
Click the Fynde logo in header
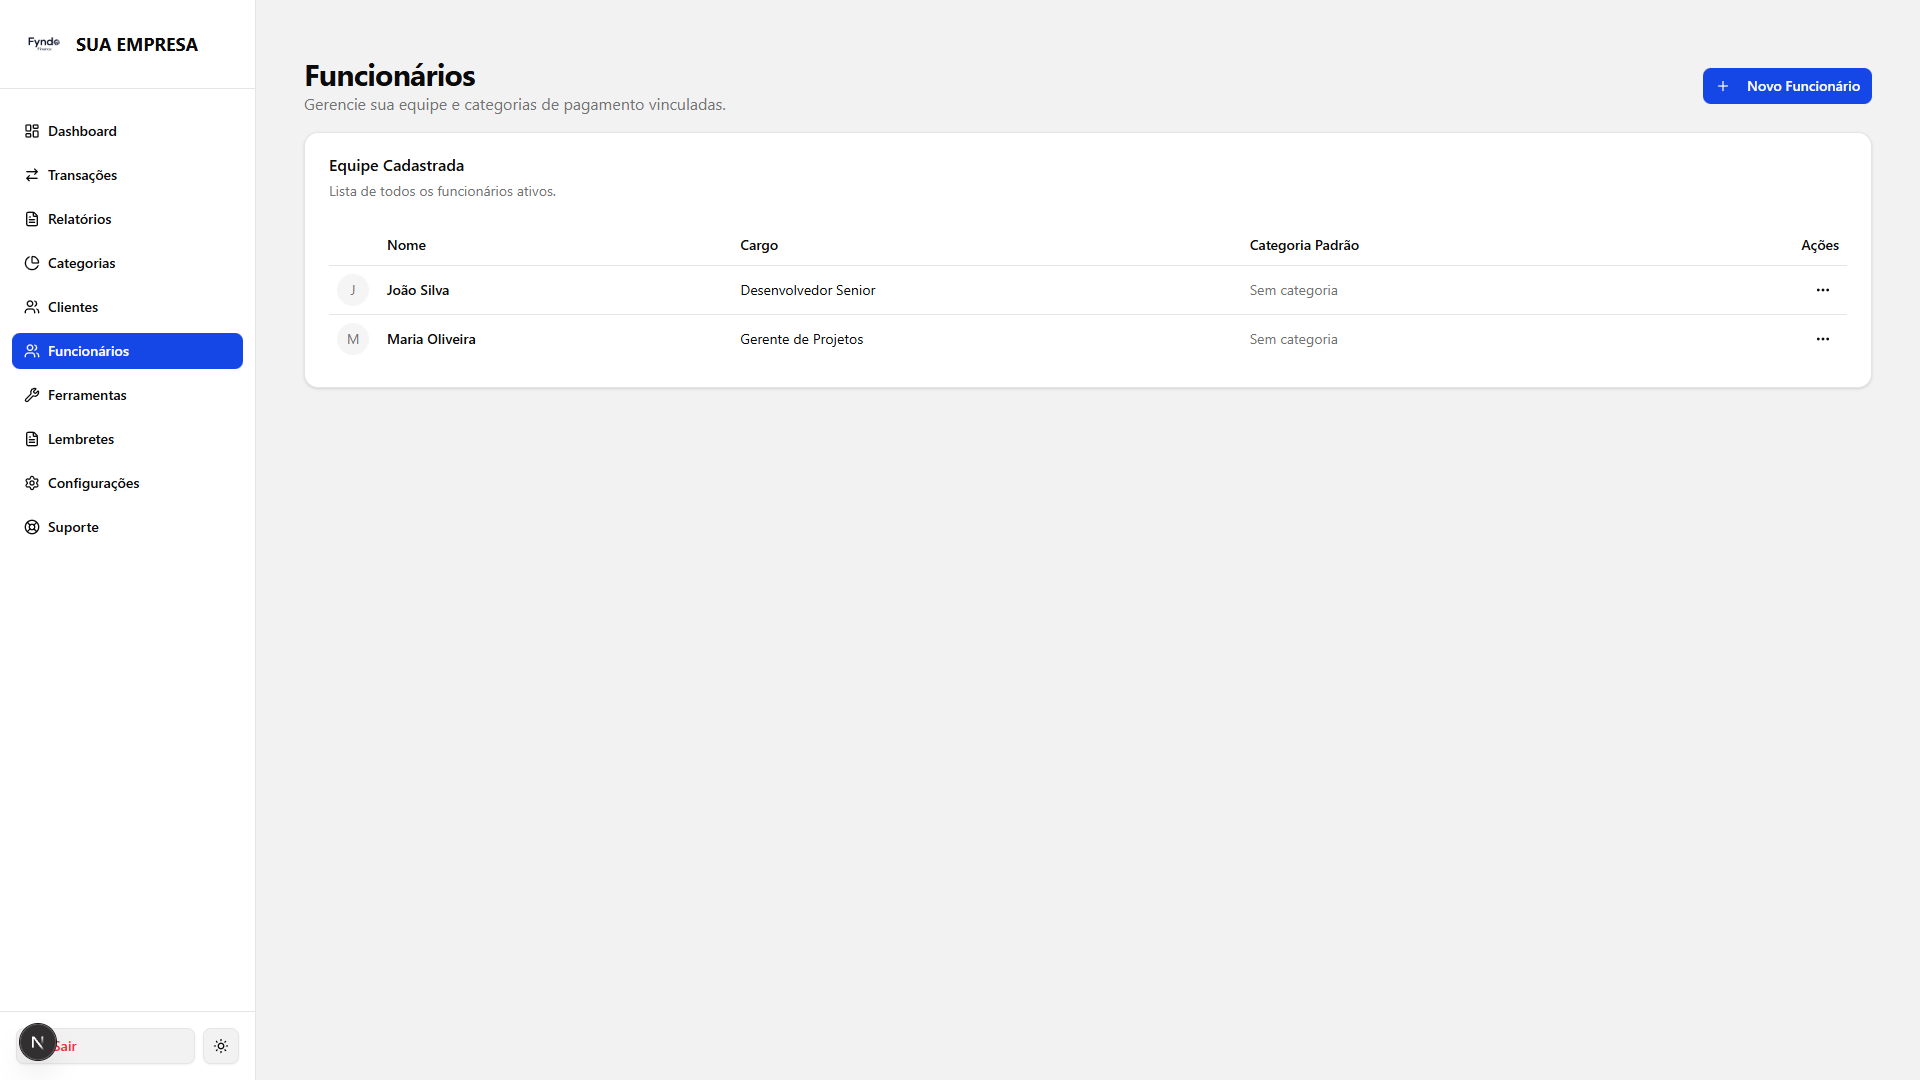[x=44, y=44]
